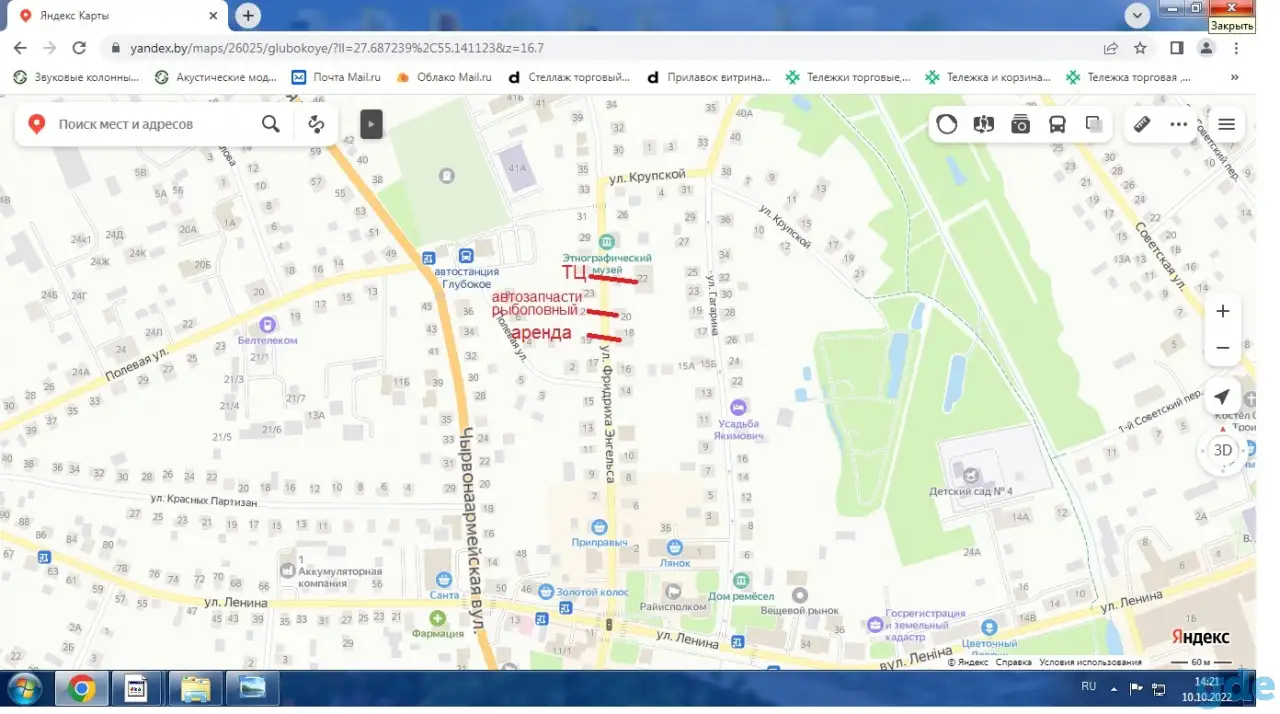Open the 'Почта Mail.ru' bookmark

[337, 77]
